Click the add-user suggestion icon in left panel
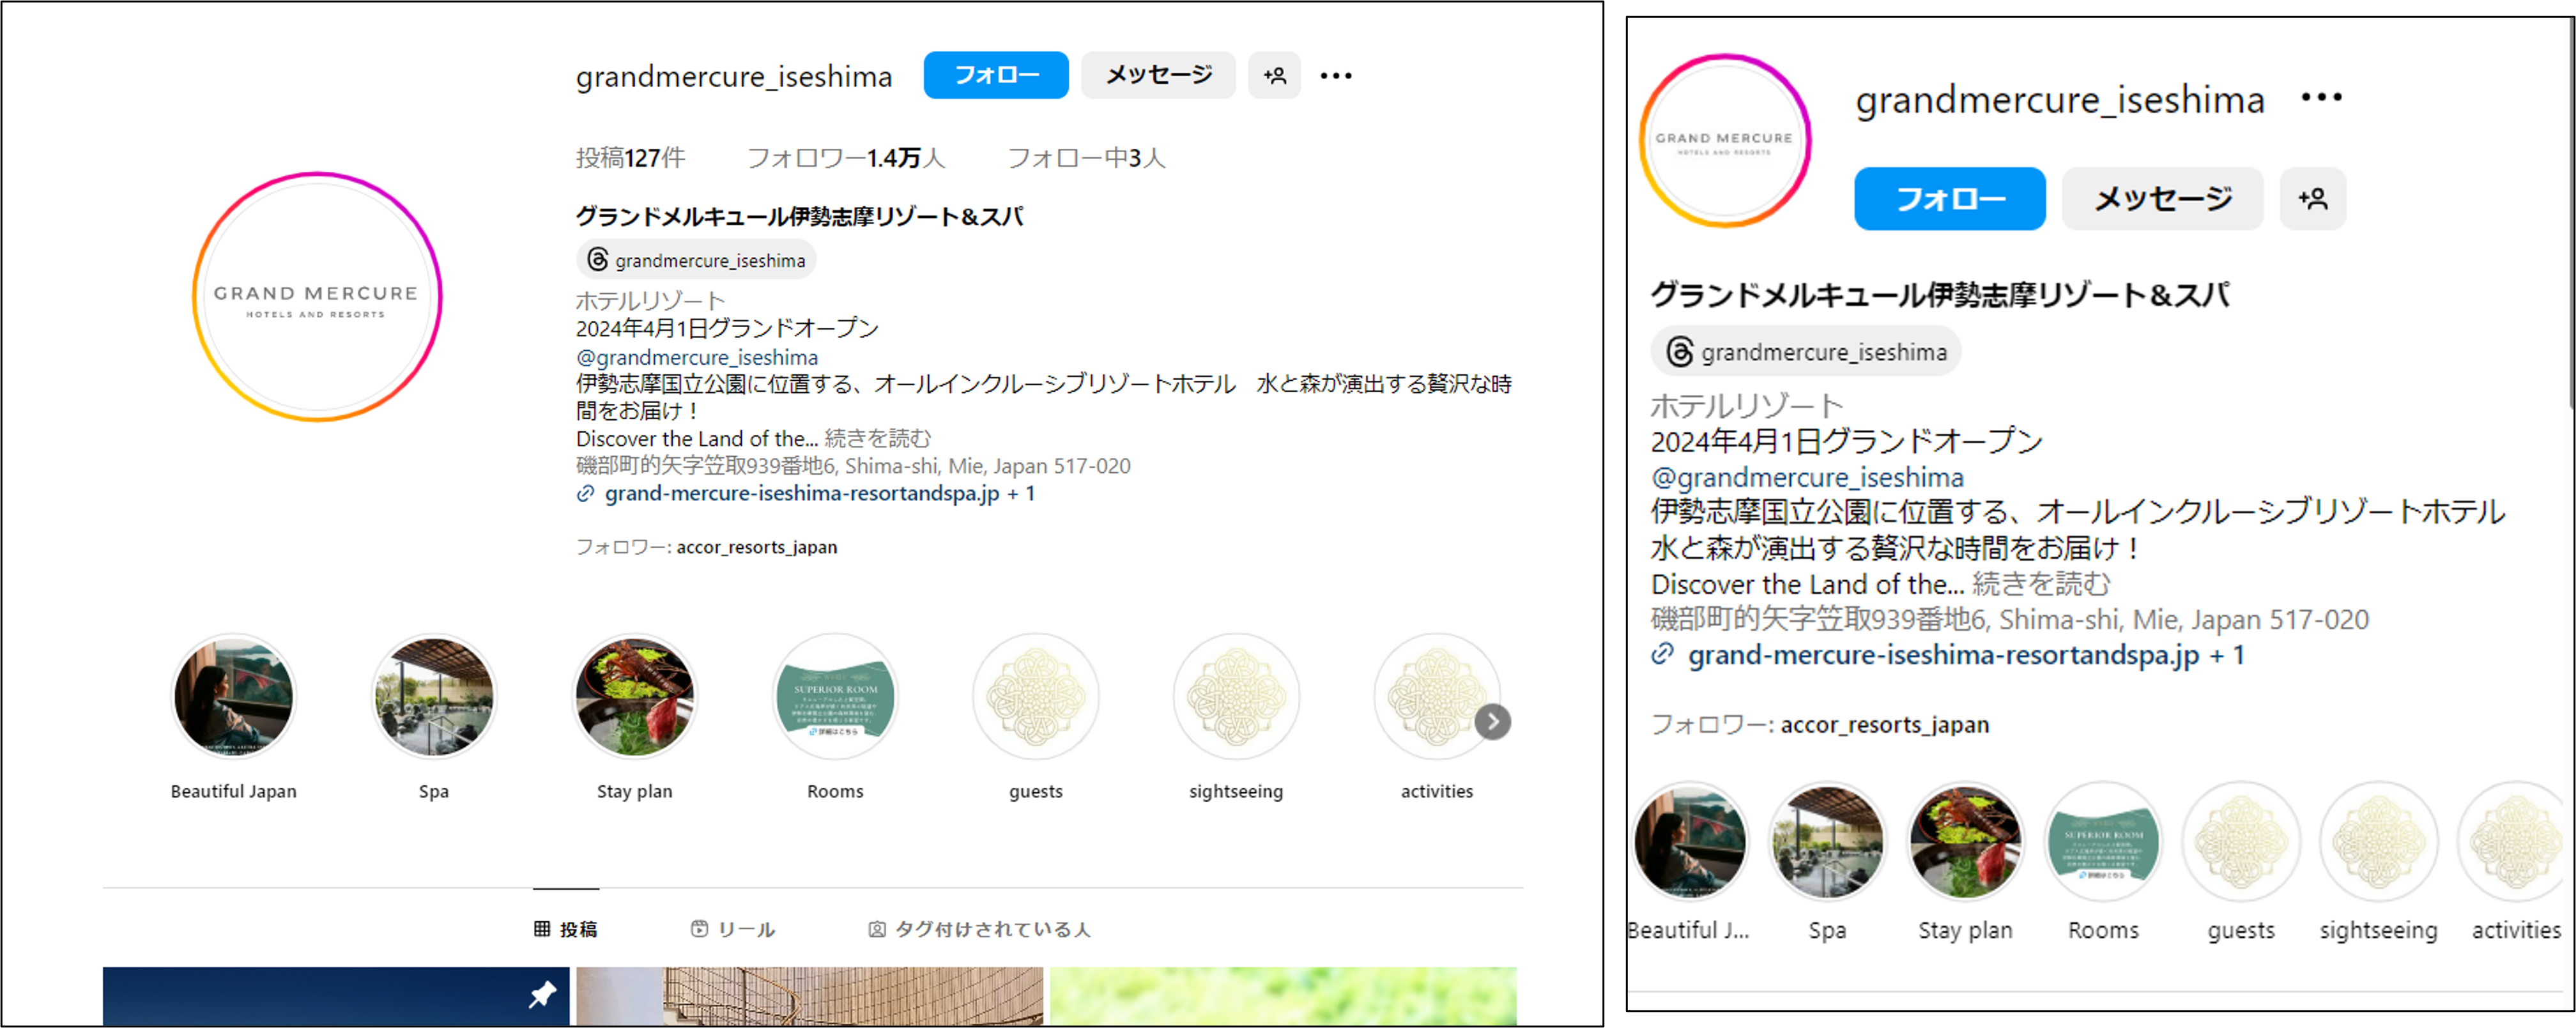 [1274, 75]
